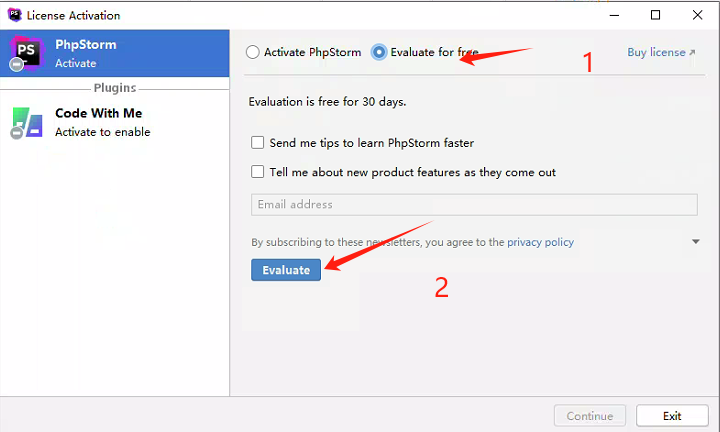
Task: Click the blue Evaluate button
Action: 286,270
